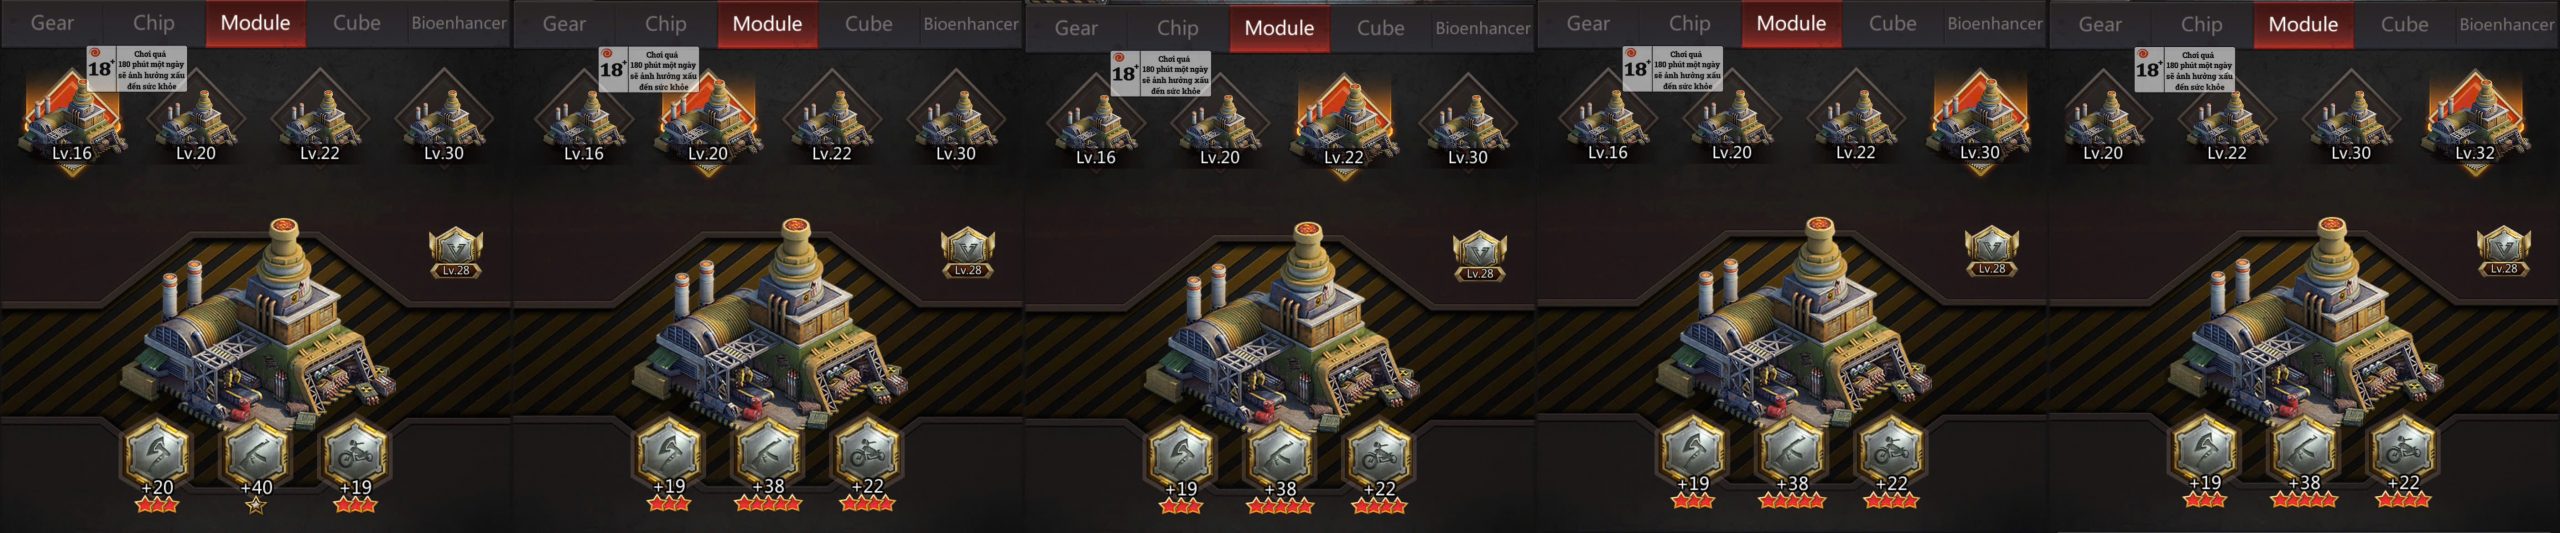Open Gear tab in panel with selected Lv.16
Image resolution: width=2560 pixels, height=533 pixels.
pyautogui.click(x=52, y=23)
